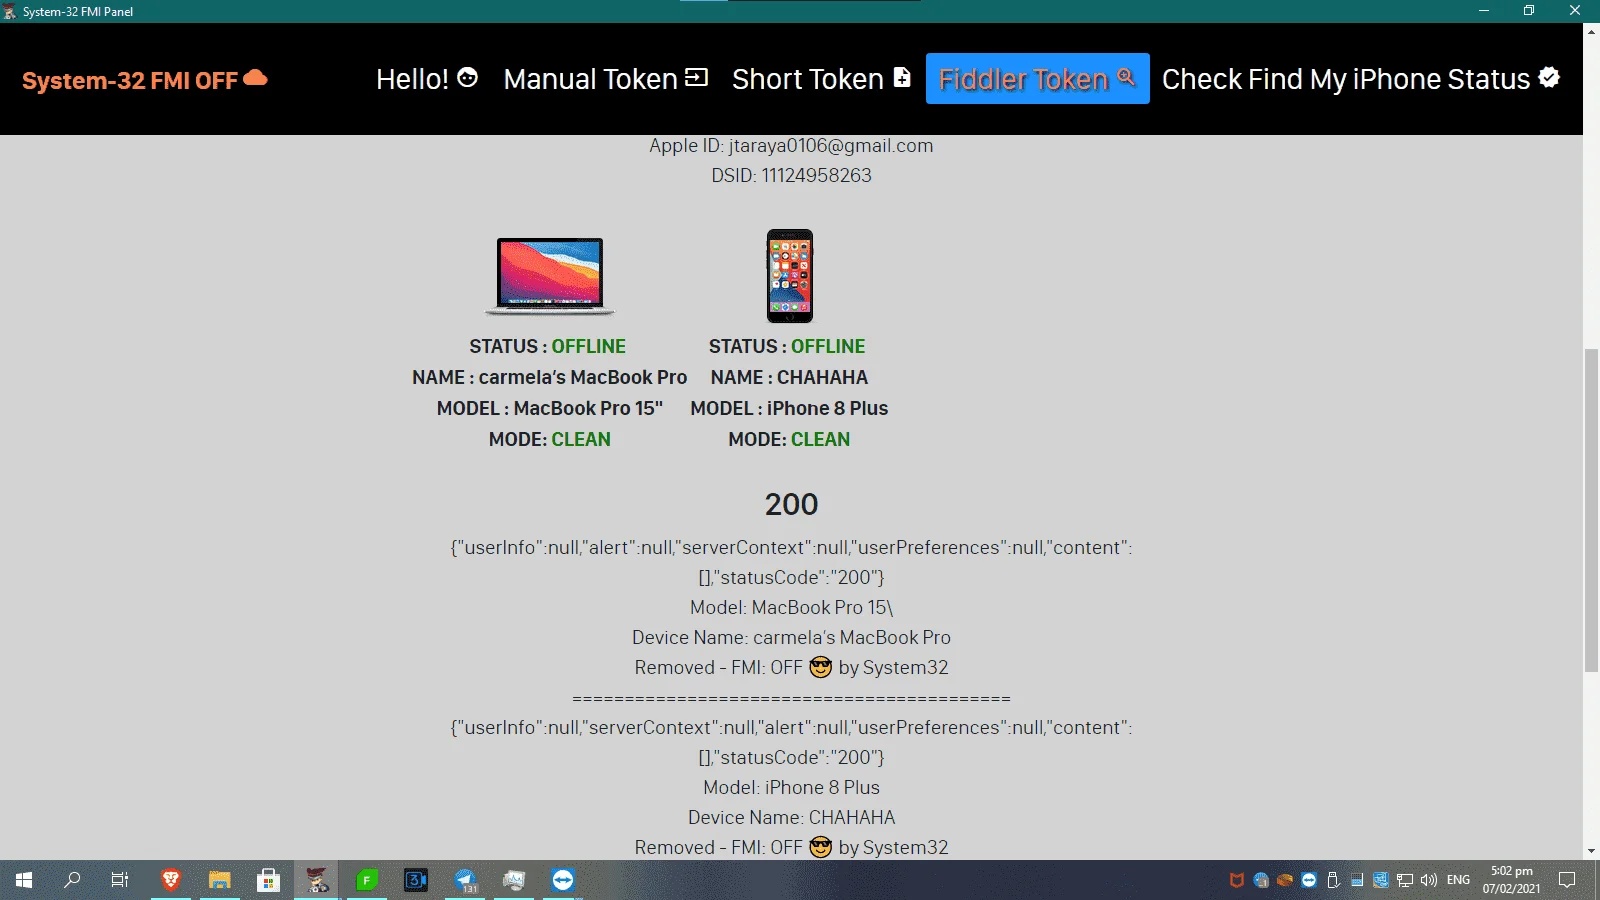Click System-32 FMI Panel taskbar icon

317,880
